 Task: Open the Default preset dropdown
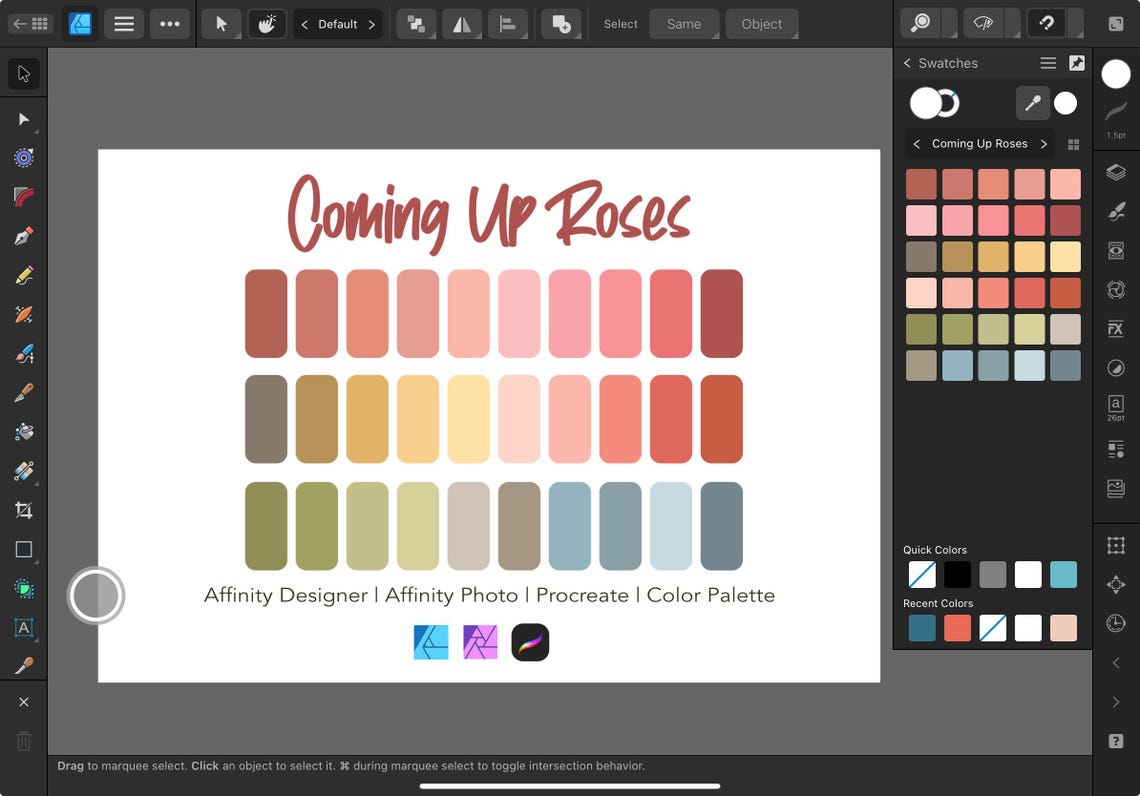pos(337,23)
